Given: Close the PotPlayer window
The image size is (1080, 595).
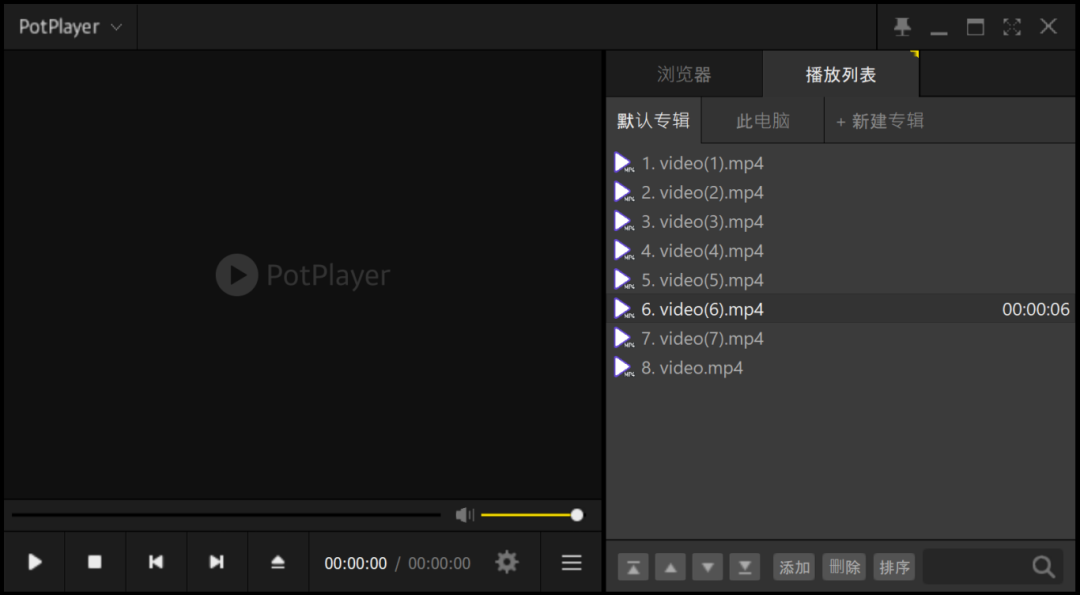Looking at the screenshot, I should click(x=1048, y=27).
